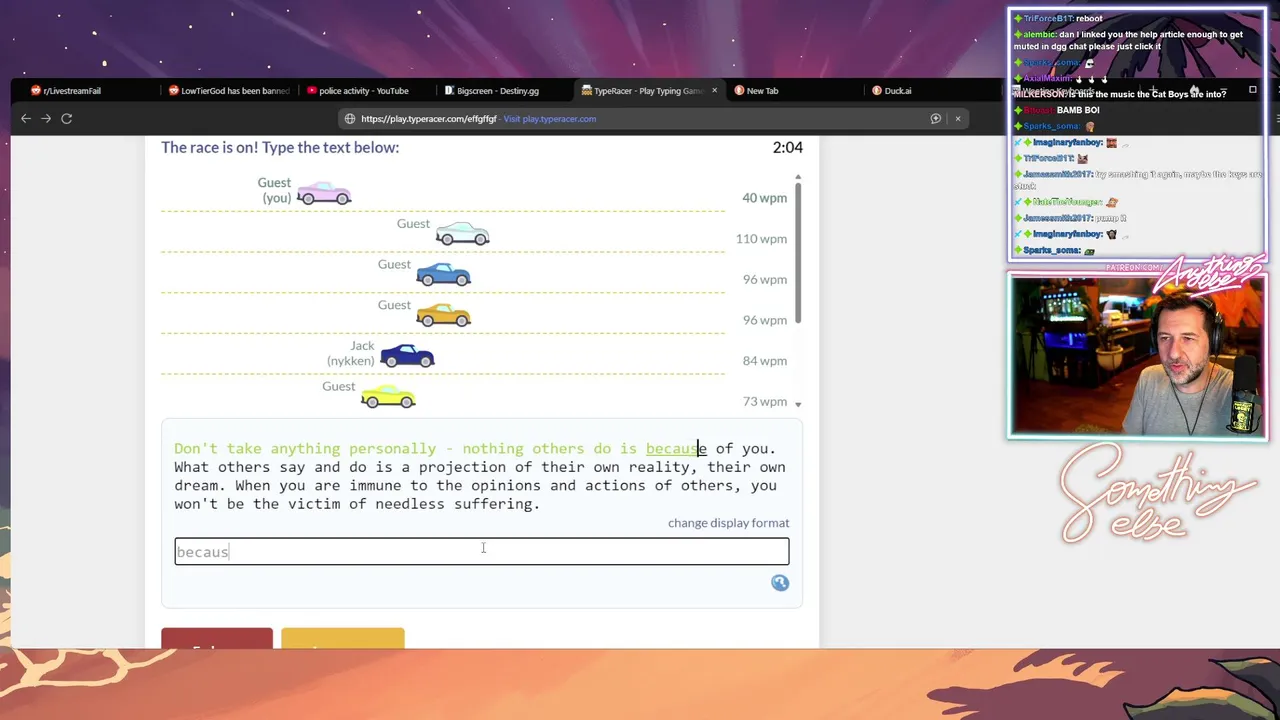Screen dimensions: 1280x720
Task: Click your pink Guest (you) car
Action: (x=324, y=193)
